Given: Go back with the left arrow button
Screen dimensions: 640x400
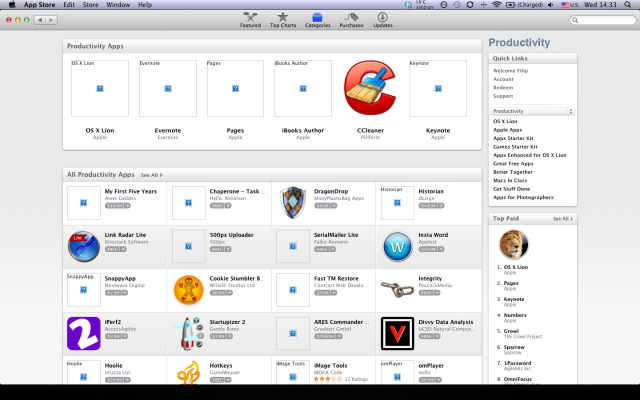Looking at the screenshot, I should [x=40, y=20].
